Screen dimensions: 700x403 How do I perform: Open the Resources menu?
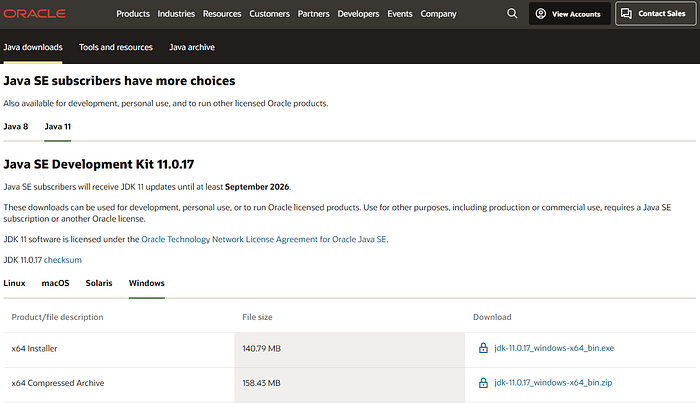pyautogui.click(x=222, y=14)
